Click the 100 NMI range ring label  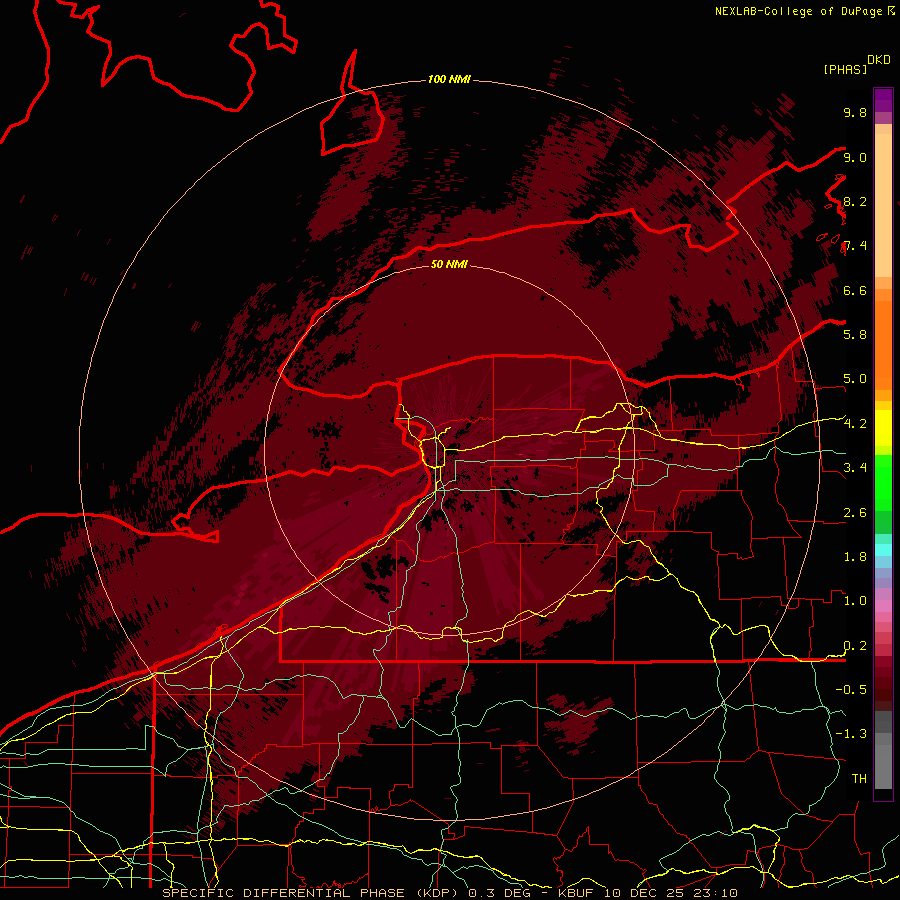point(449,79)
